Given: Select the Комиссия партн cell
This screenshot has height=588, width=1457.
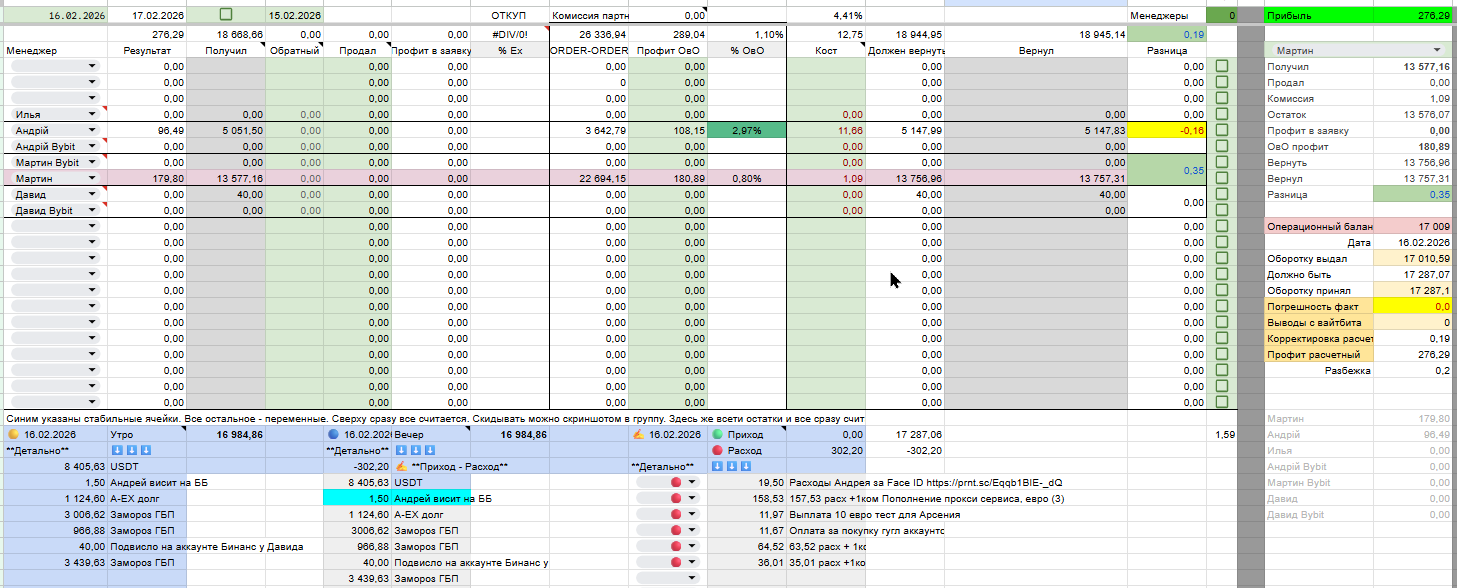Looking at the screenshot, I should 589,16.
